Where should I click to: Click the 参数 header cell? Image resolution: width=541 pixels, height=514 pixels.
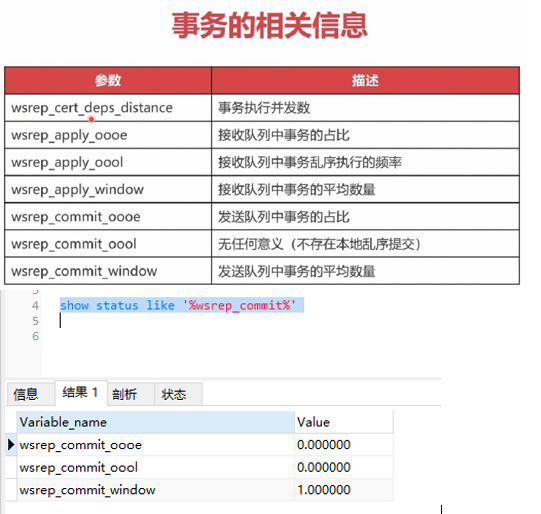(108, 80)
